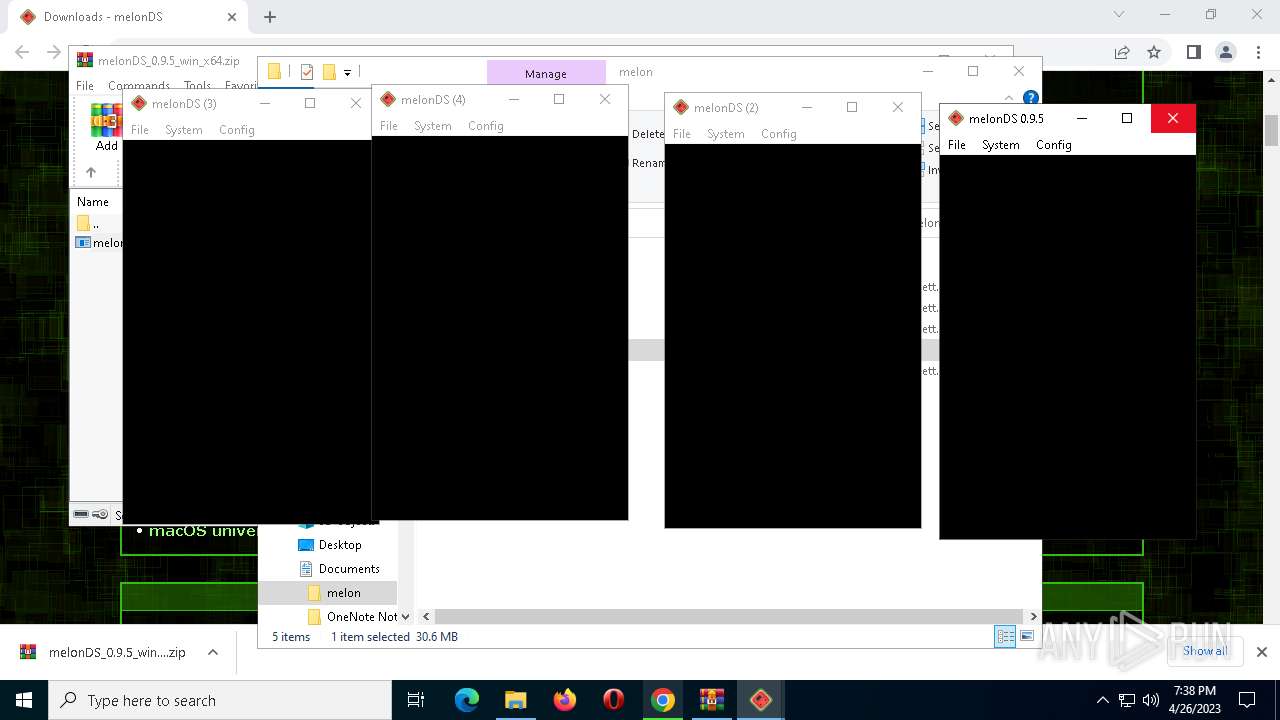Image resolution: width=1280 pixels, height=720 pixels.
Task: Open Opera from taskbar
Action: click(x=614, y=700)
